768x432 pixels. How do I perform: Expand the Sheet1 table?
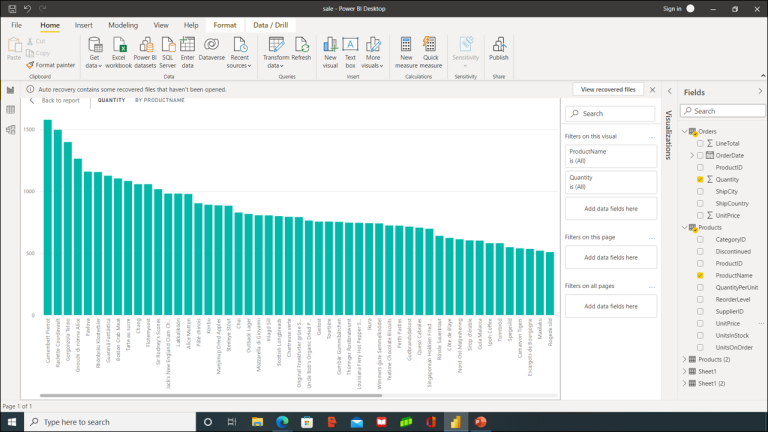click(x=684, y=371)
